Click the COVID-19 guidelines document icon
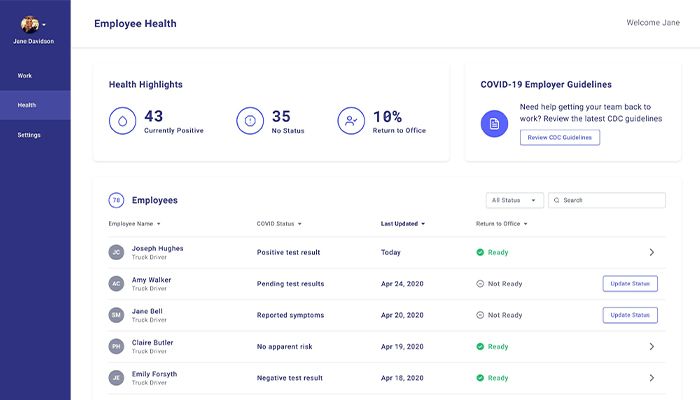The height and width of the screenshot is (400, 700). 493,123
